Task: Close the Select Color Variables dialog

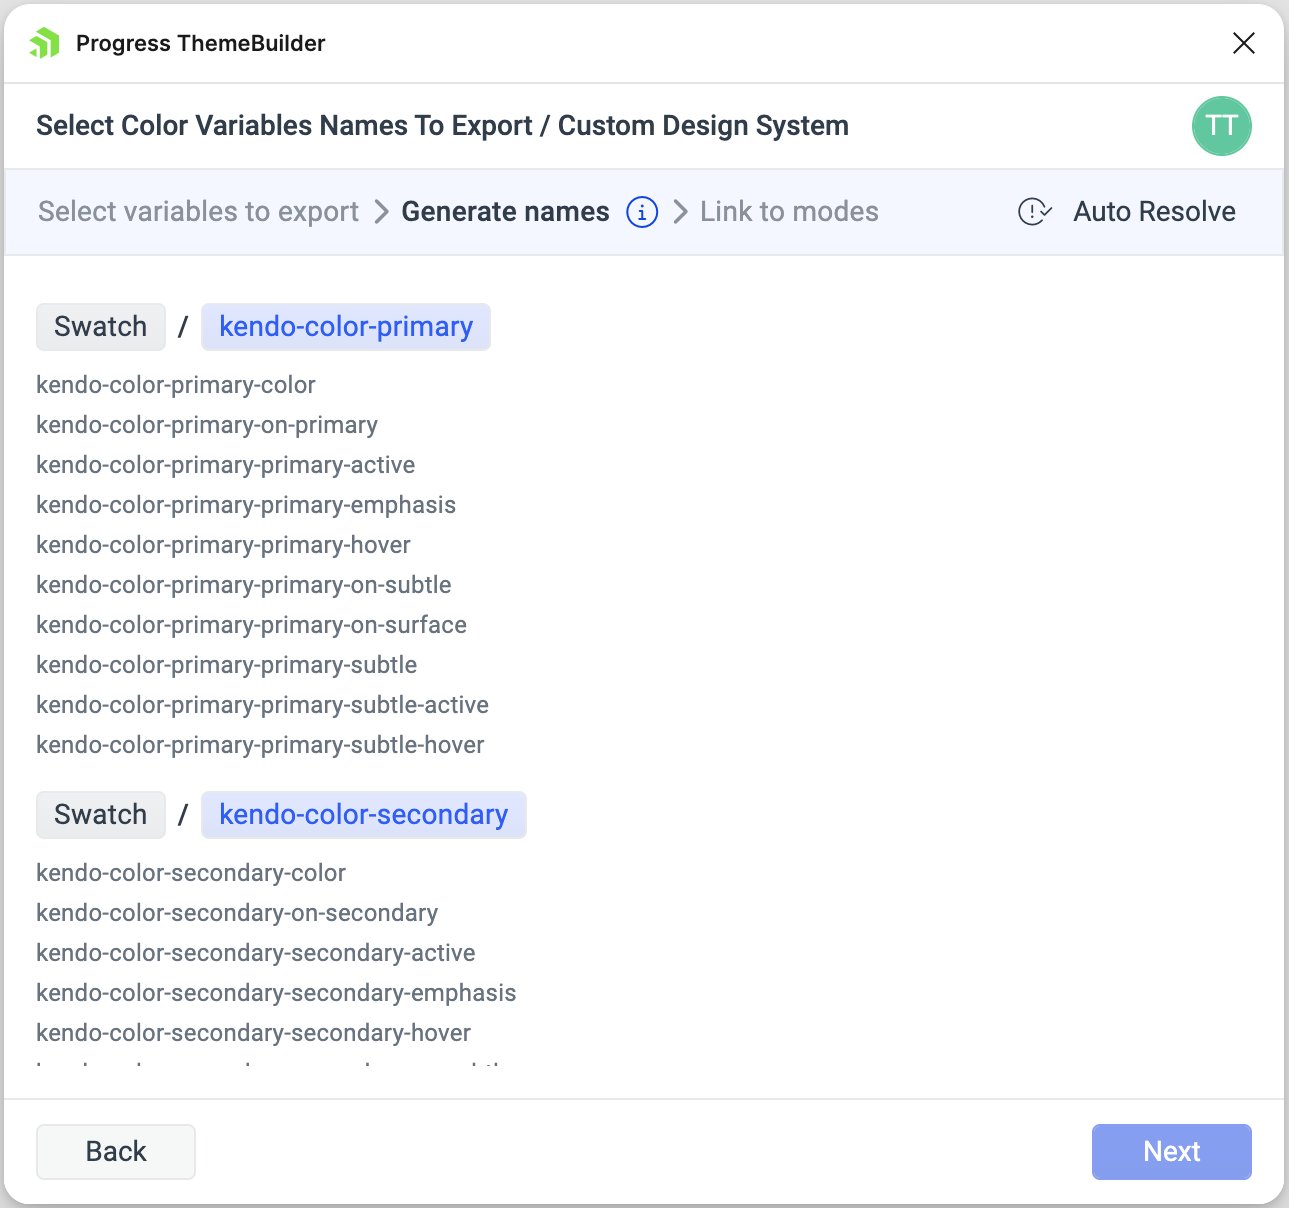Action: (1243, 43)
